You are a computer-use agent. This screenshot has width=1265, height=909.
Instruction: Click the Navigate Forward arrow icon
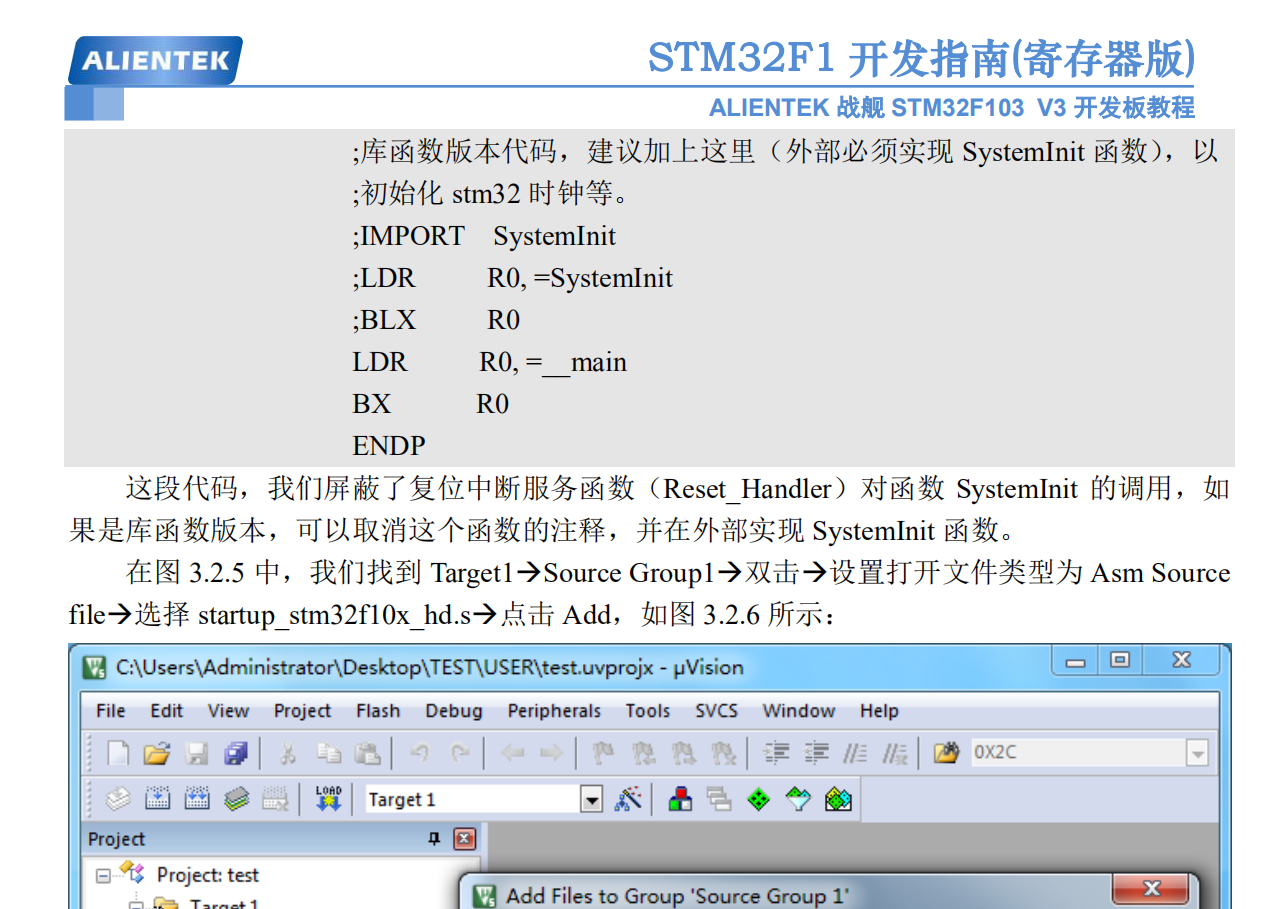[x=550, y=753]
